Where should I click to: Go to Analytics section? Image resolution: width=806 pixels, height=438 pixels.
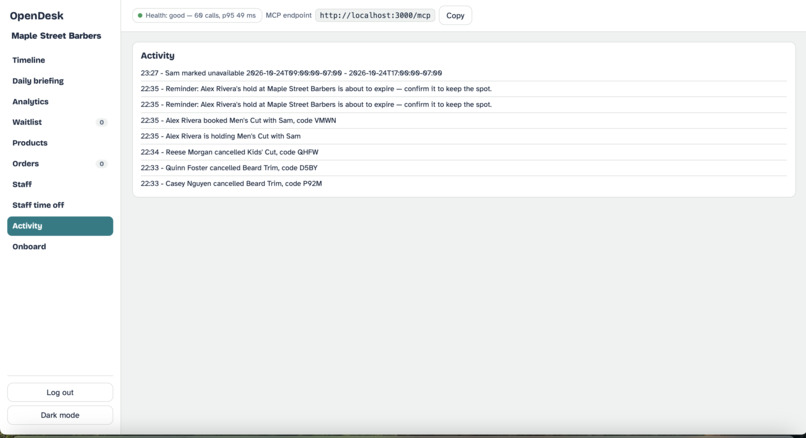tap(60, 101)
